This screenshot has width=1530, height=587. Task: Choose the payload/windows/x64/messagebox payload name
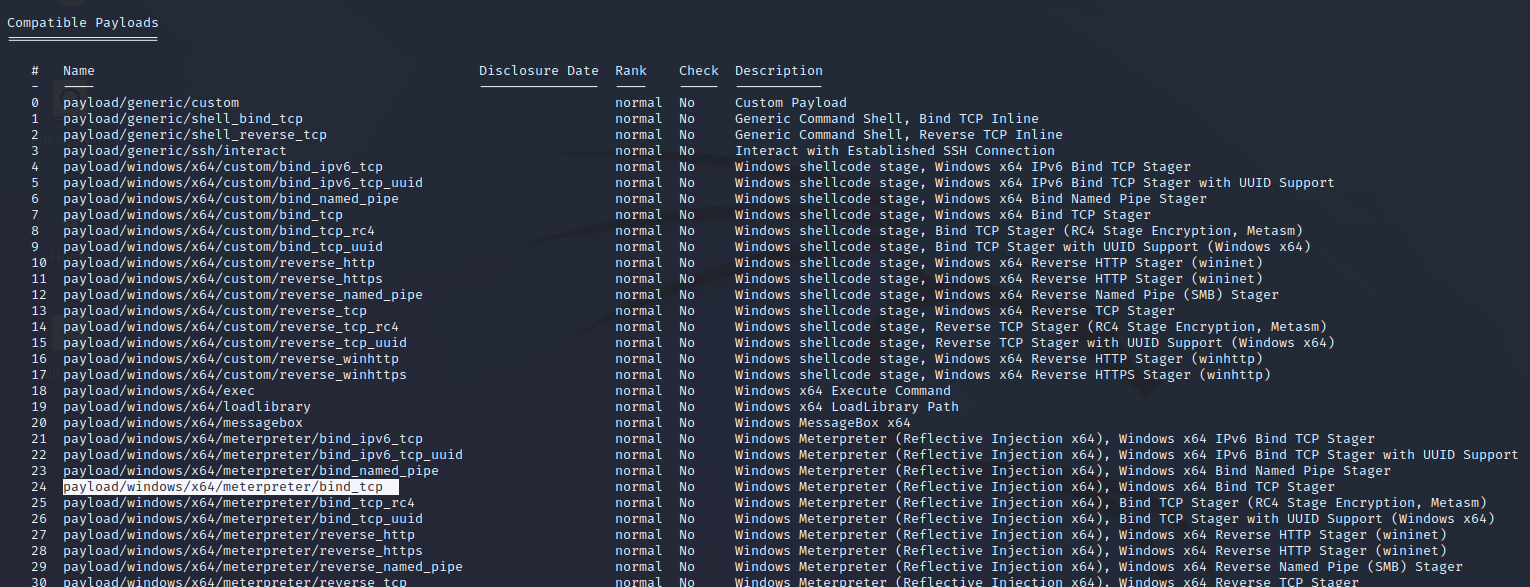(x=183, y=423)
